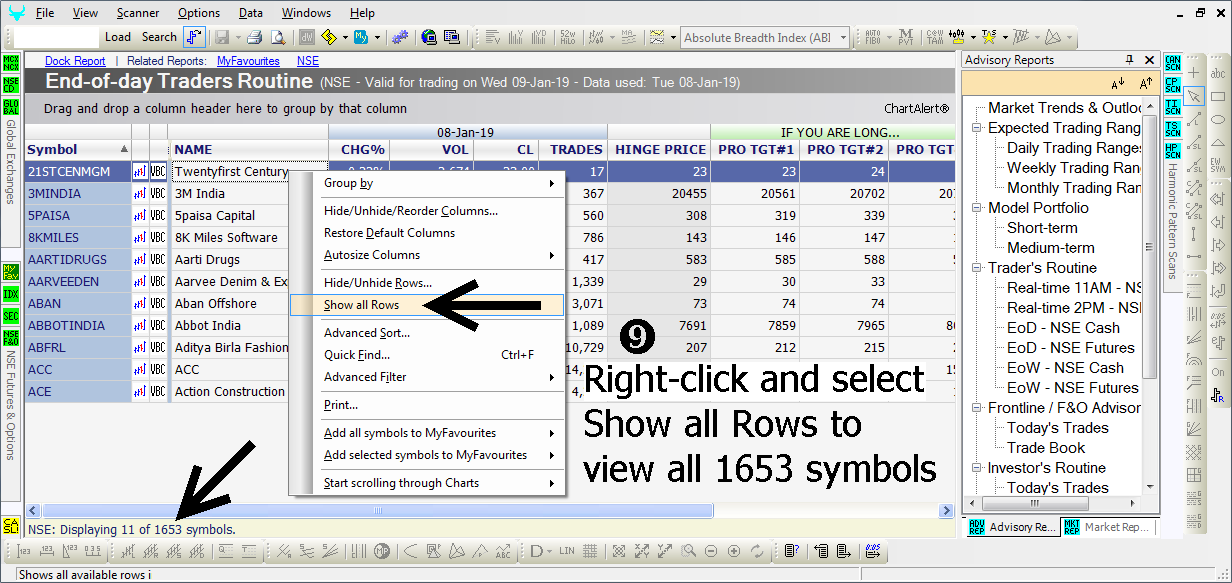This screenshot has width=1232, height=583.
Task: Click the HP SCN harmonic pattern scan icon
Action: (1173, 150)
